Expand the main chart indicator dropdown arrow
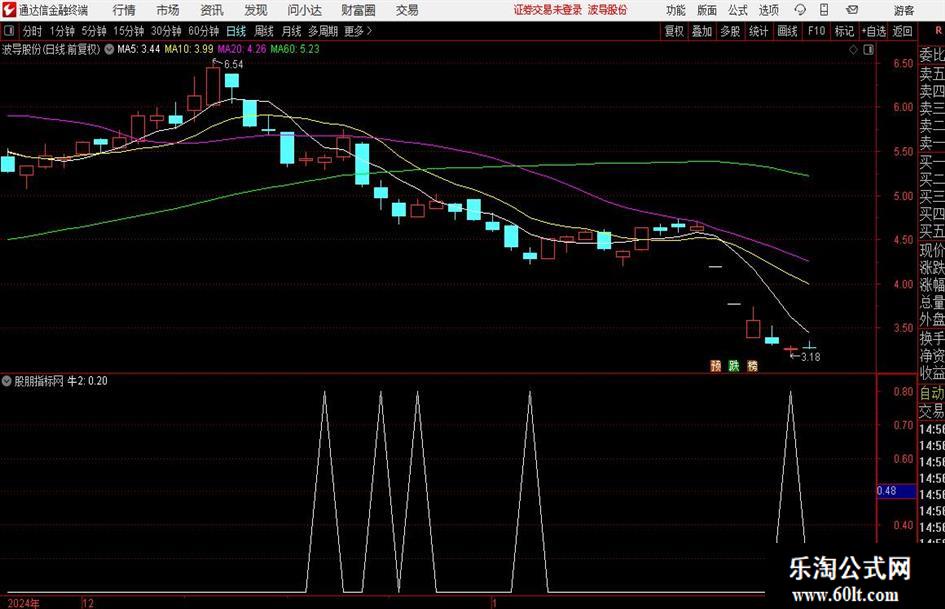 coord(109,49)
